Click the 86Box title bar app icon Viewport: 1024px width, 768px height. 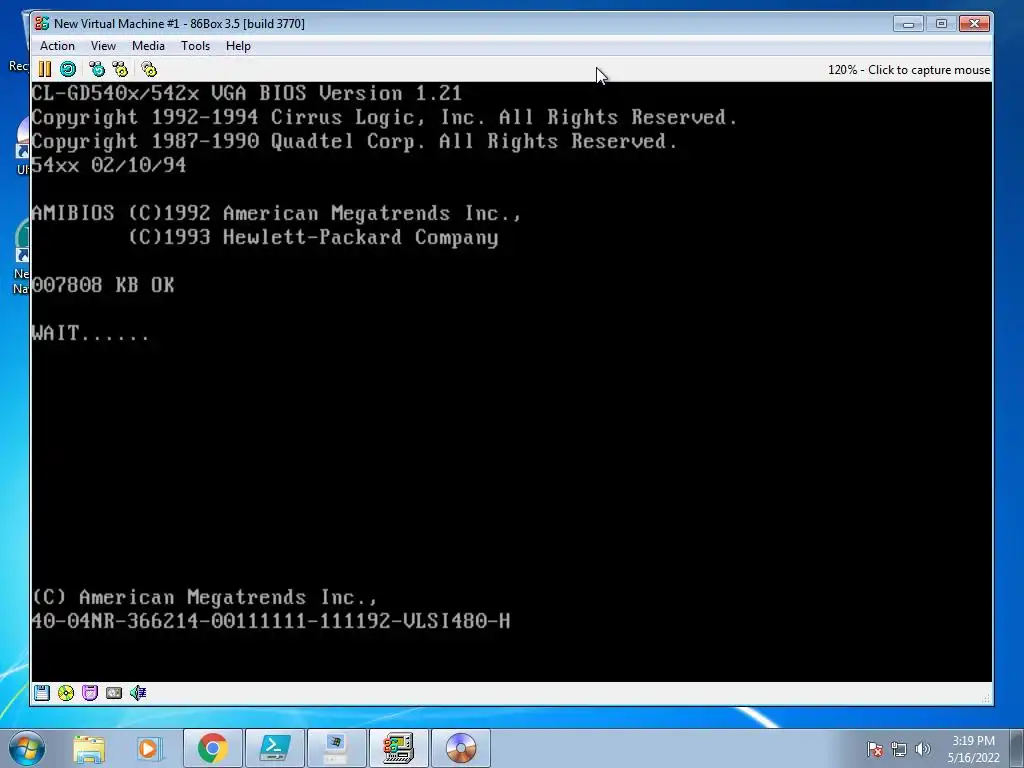tap(42, 24)
